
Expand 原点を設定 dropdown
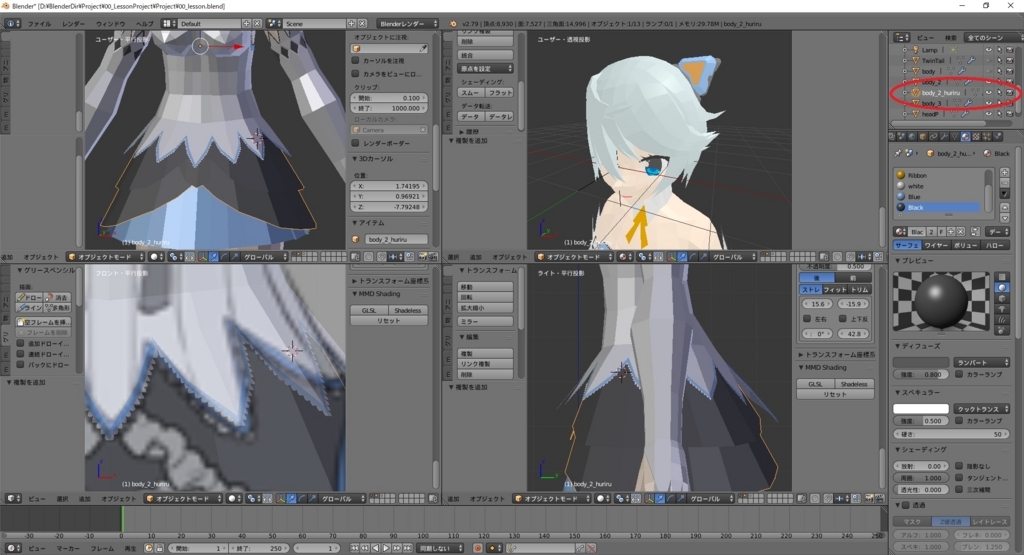(485, 69)
